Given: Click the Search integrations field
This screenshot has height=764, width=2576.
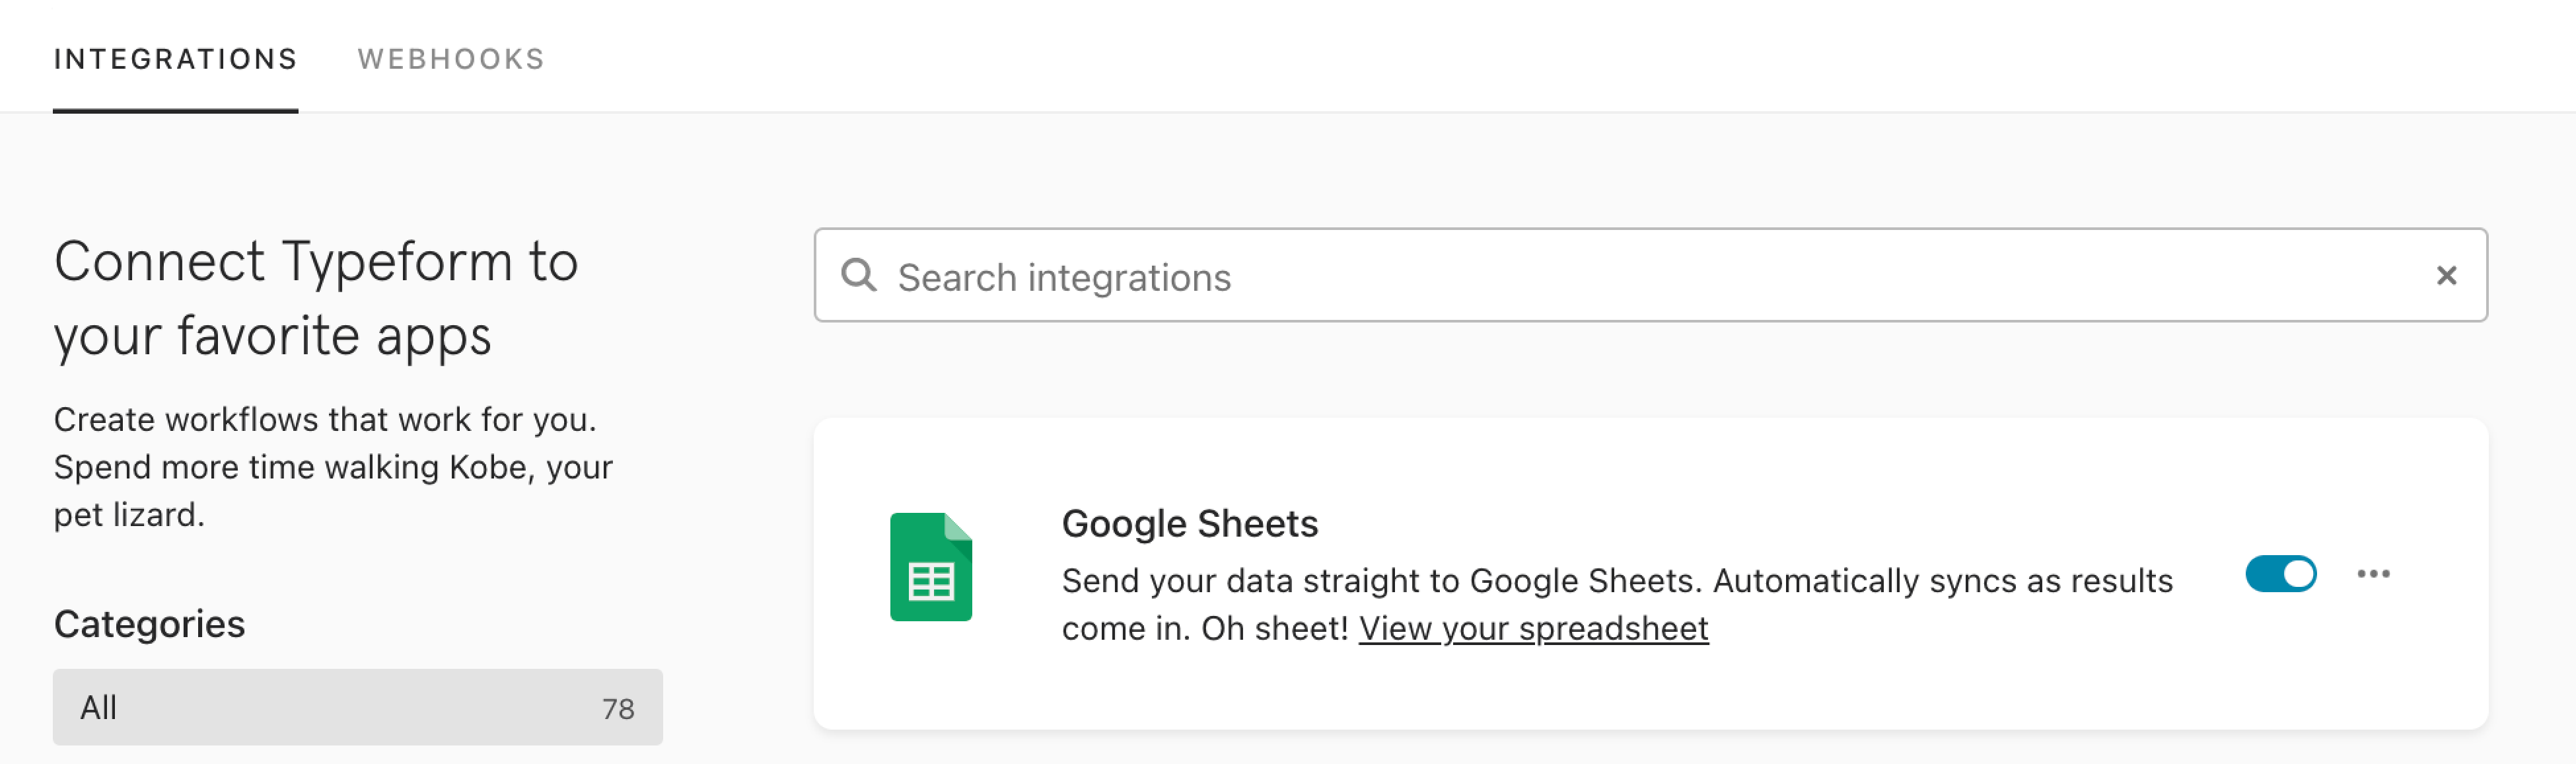Looking at the screenshot, I should [1650, 275].
